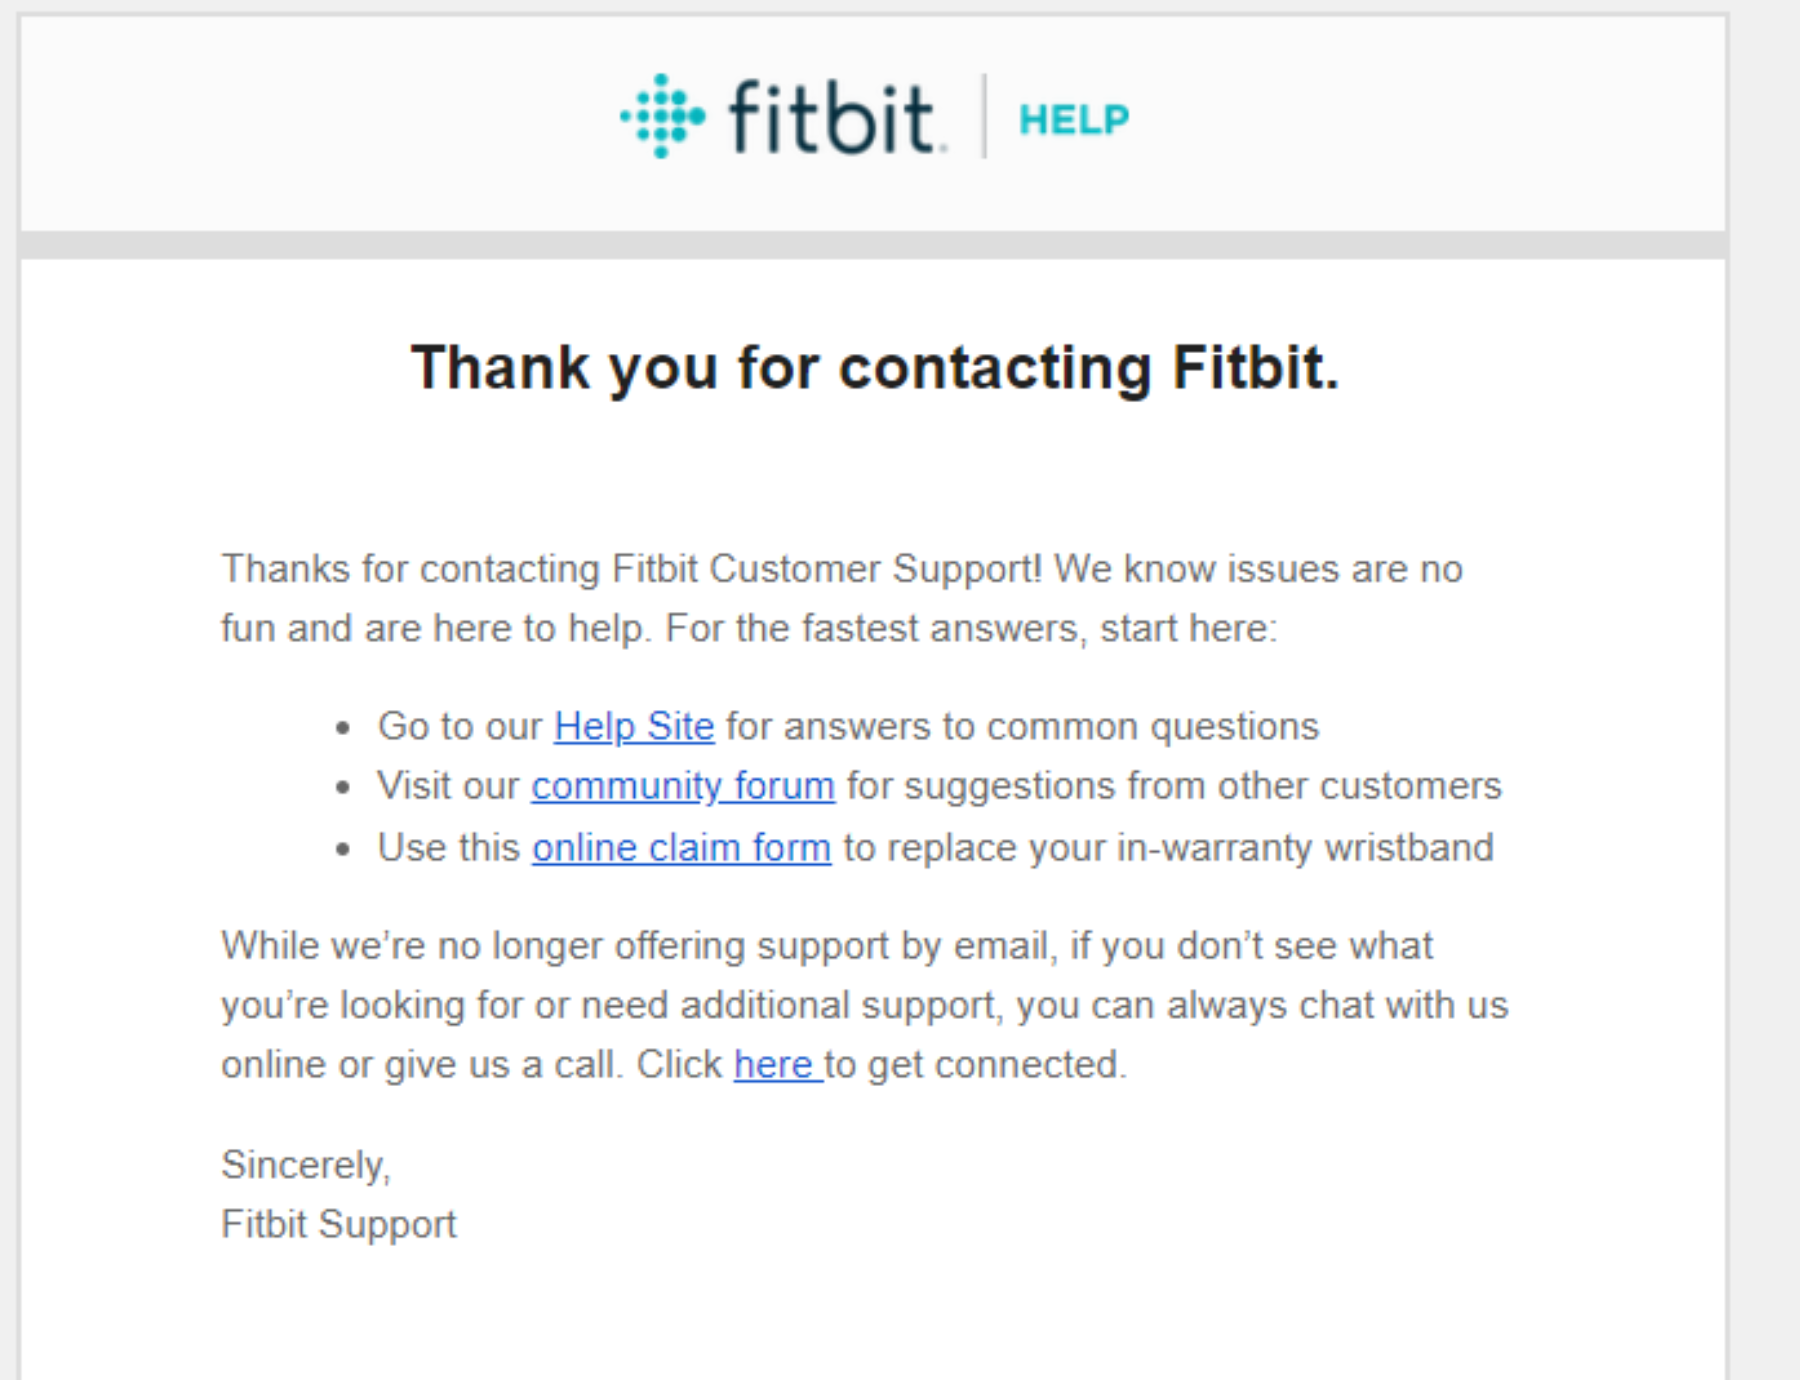1800x1380 pixels.
Task: Click the bullet dot before "Visit our"
Action: click(x=344, y=788)
